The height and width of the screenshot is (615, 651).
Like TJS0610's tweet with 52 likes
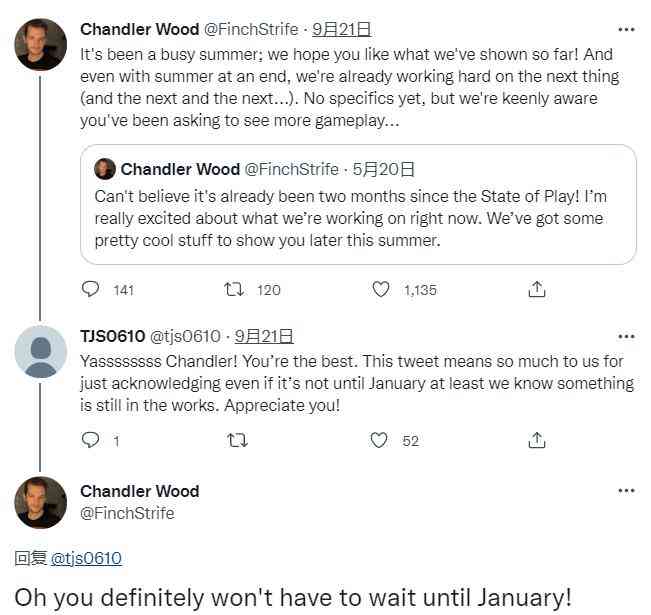[x=379, y=440]
